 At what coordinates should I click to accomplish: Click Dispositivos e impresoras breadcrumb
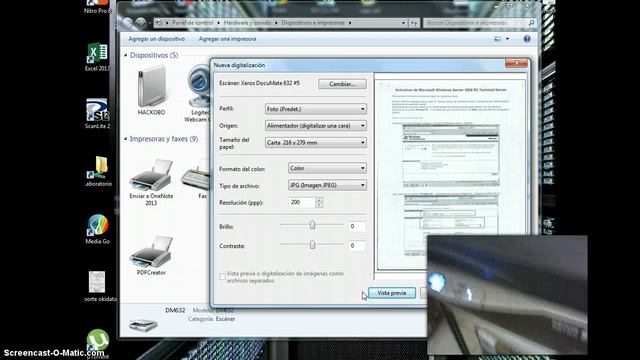313,23
